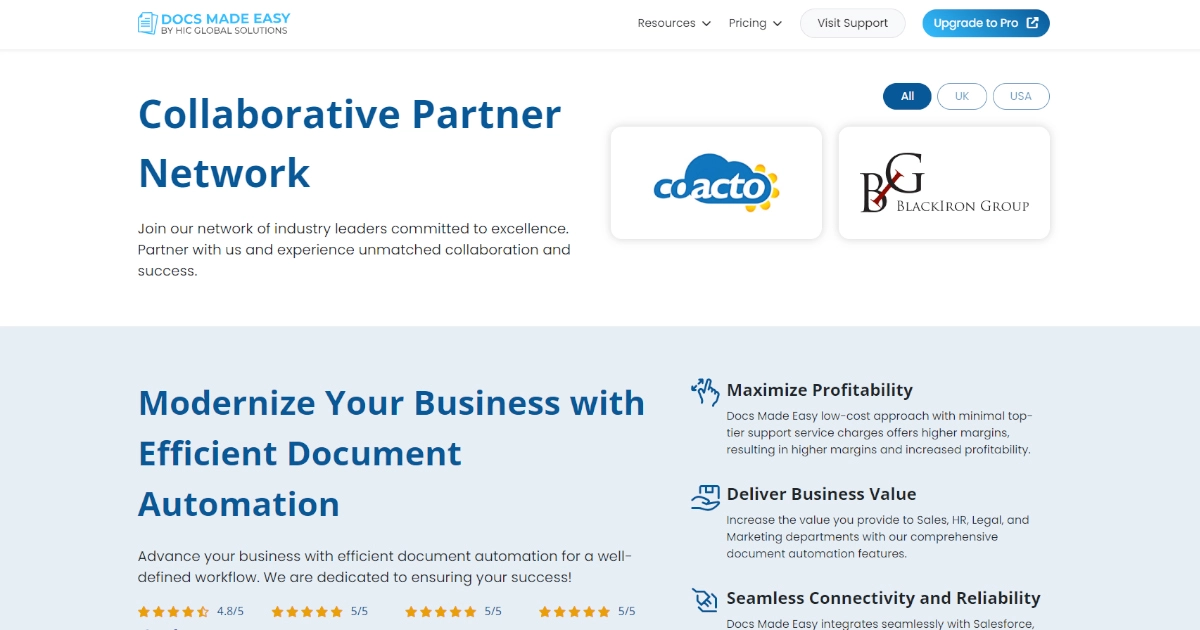This screenshot has width=1200, height=630.
Task: Expand the Resources dropdown
Action: tap(673, 22)
